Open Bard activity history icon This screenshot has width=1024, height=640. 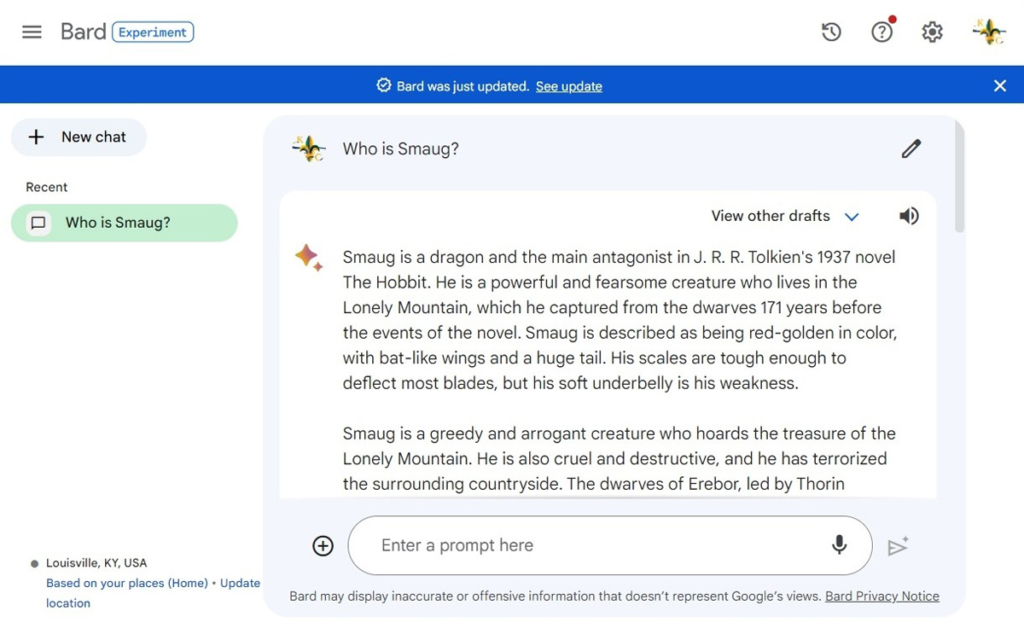click(831, 32)
